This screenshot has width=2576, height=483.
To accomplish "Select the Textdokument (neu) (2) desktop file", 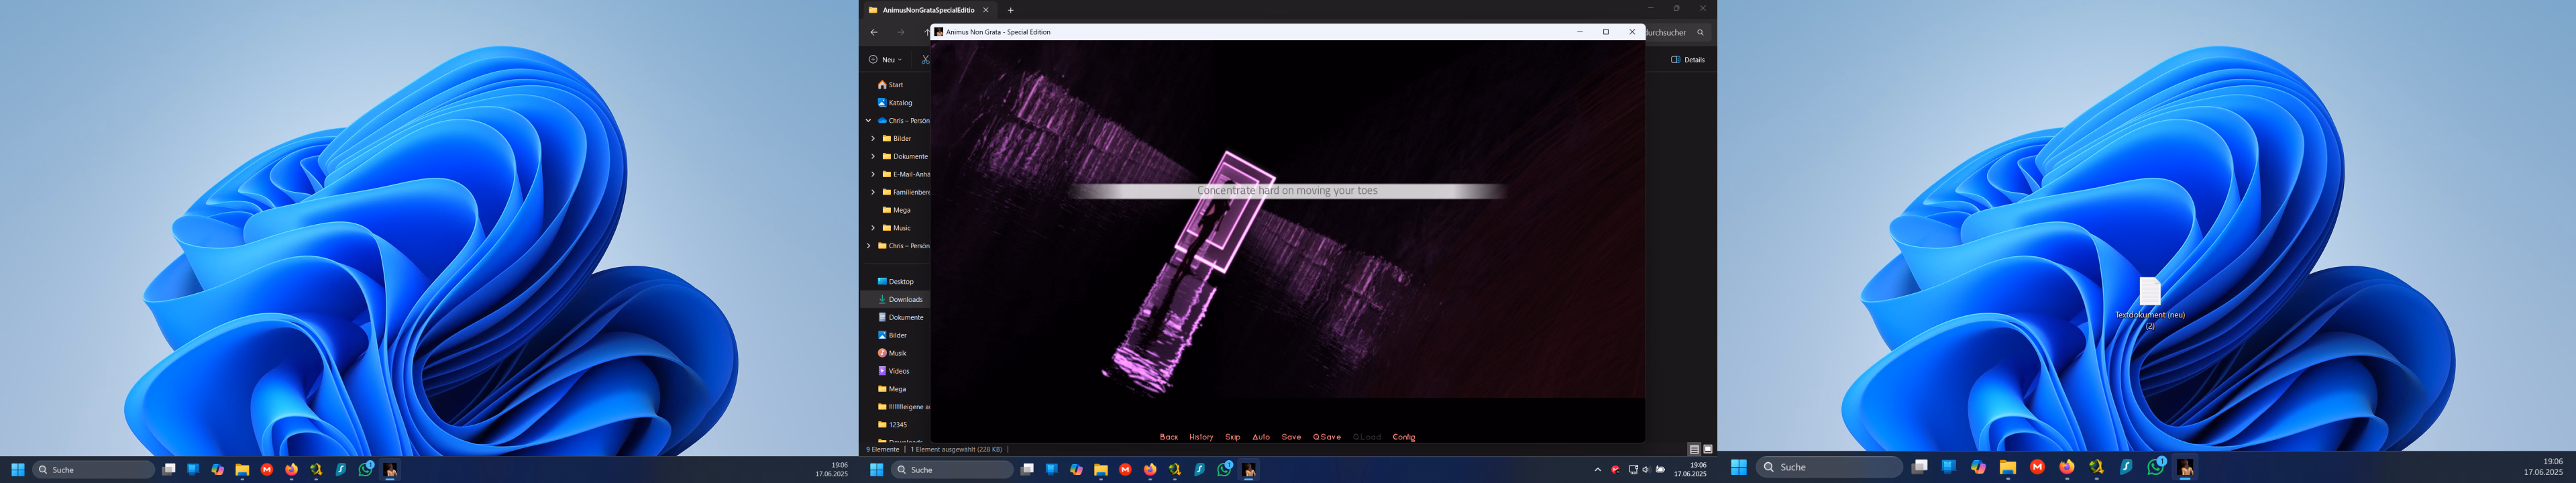I will [x=2150, y=304].
